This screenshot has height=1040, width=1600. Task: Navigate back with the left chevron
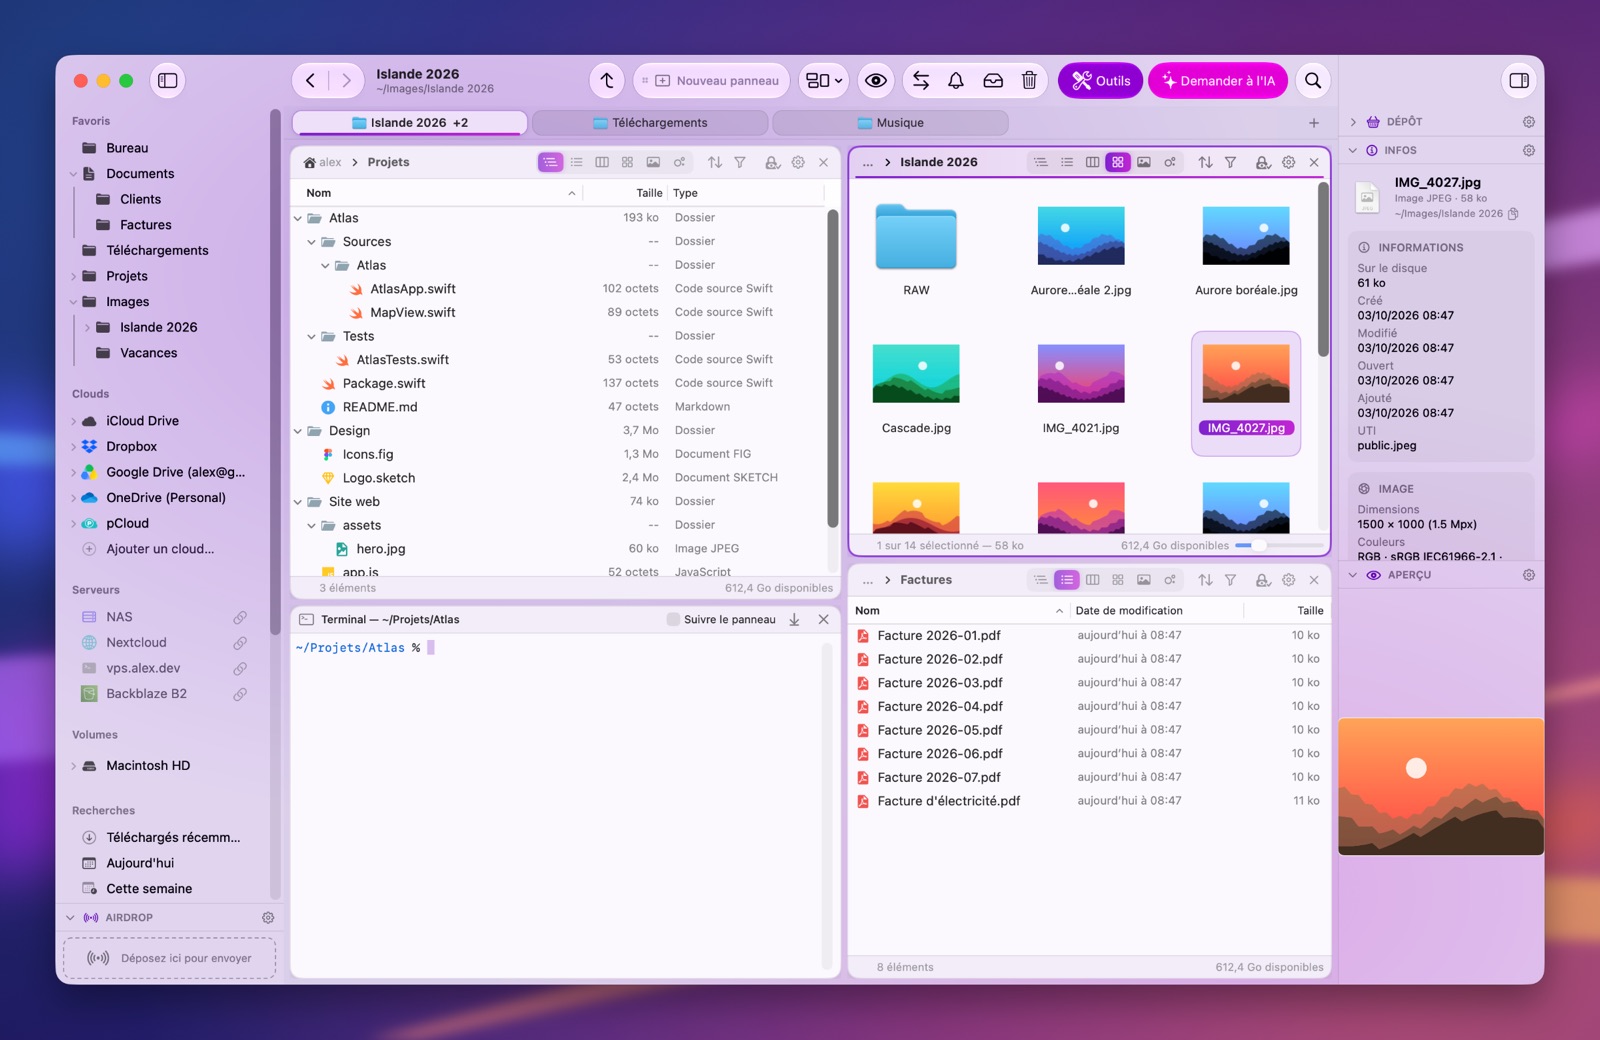coord(311,81)
